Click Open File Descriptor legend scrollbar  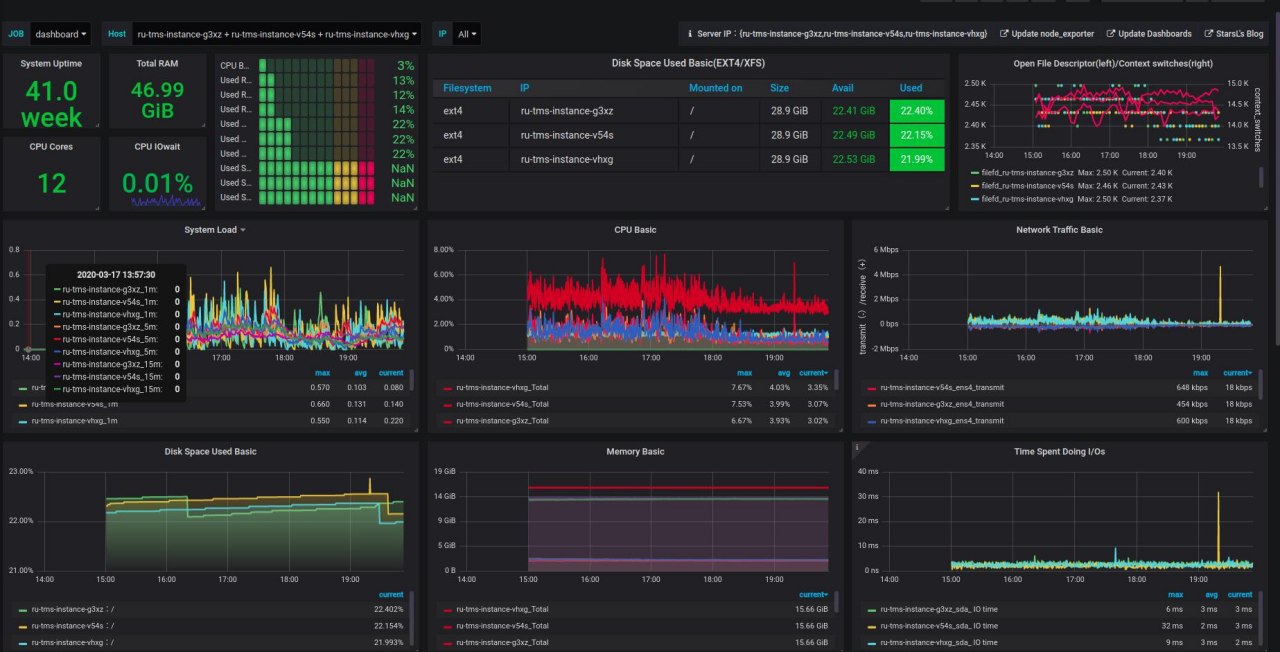pyautogui.click(x=1259, y=177)
